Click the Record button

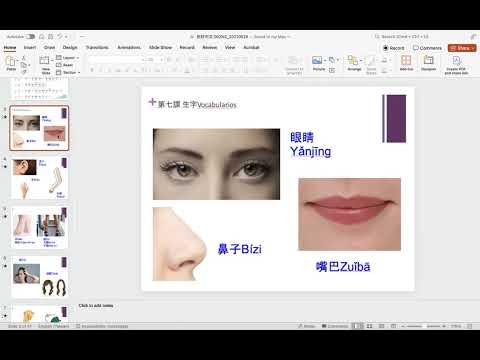pyautogui.click(x=393, y=48)
